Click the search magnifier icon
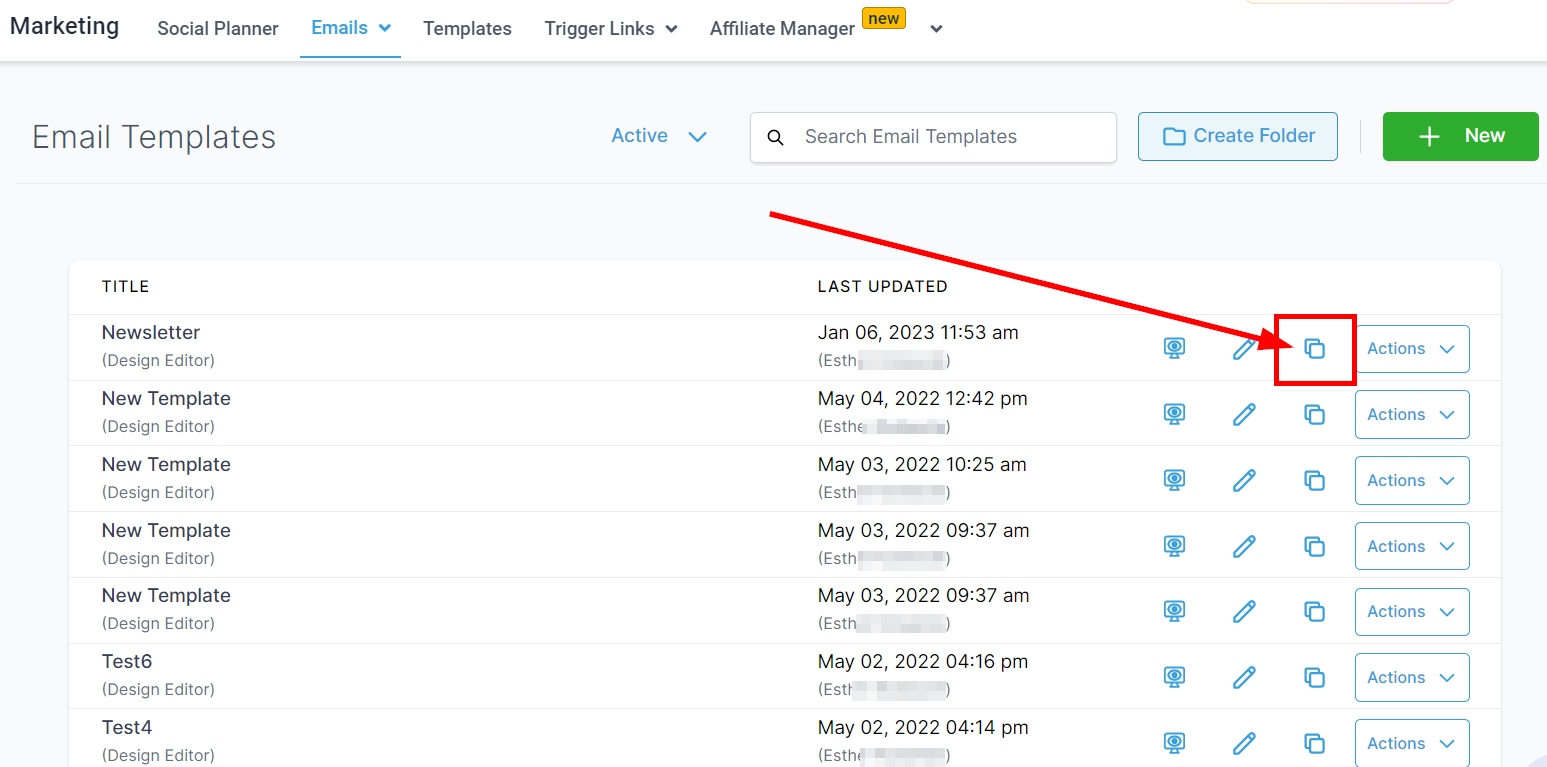Image resolution: width=1547 pixels, height=767 pixels. pos(775,137)
